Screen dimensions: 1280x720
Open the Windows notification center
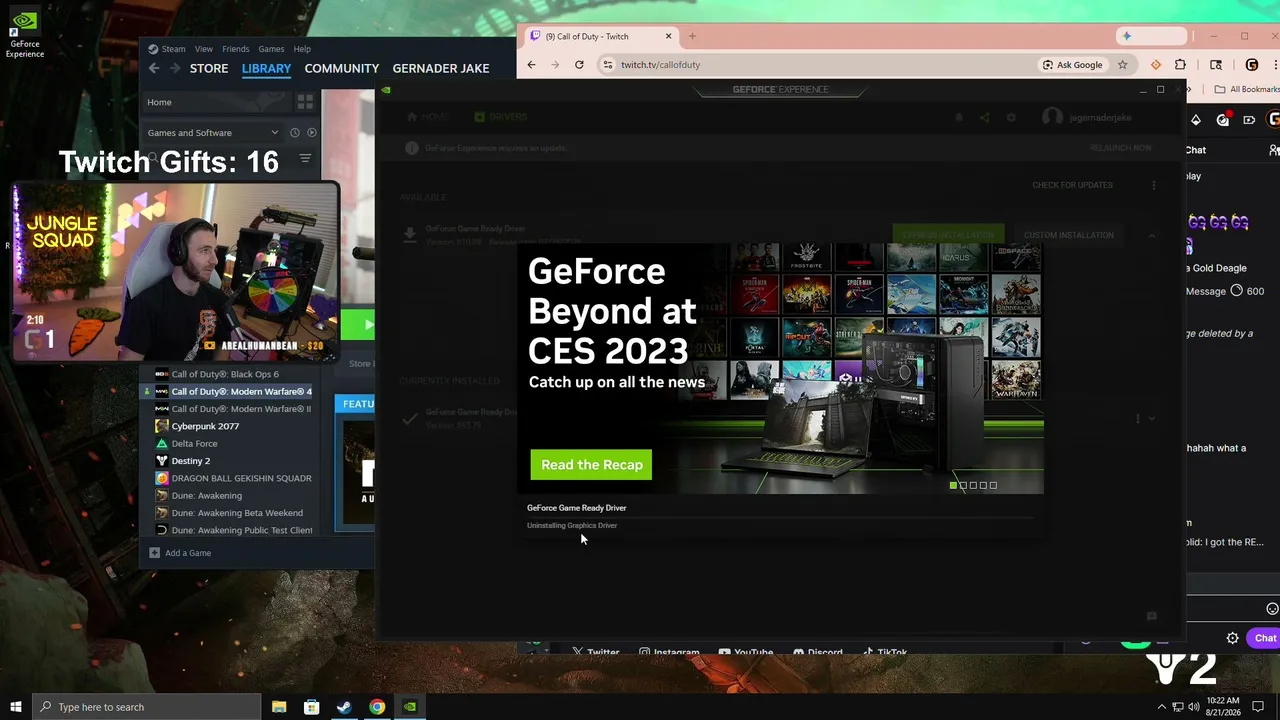(1258, 707)
